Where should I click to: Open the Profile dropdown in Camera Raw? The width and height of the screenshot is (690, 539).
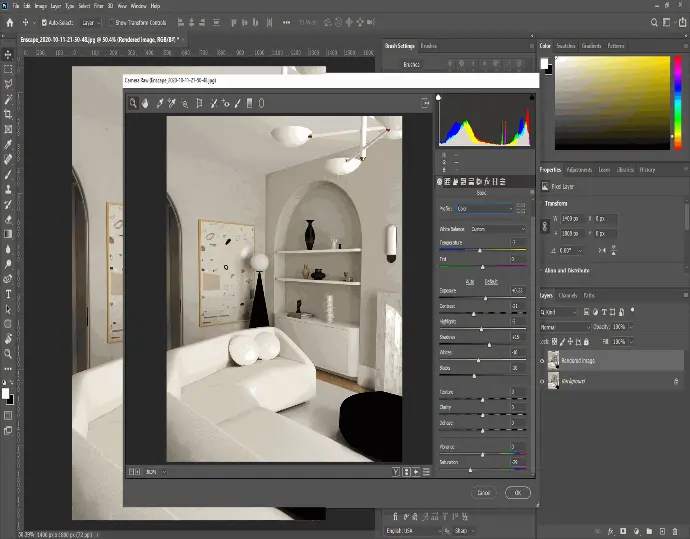click(x=486, y=208)
